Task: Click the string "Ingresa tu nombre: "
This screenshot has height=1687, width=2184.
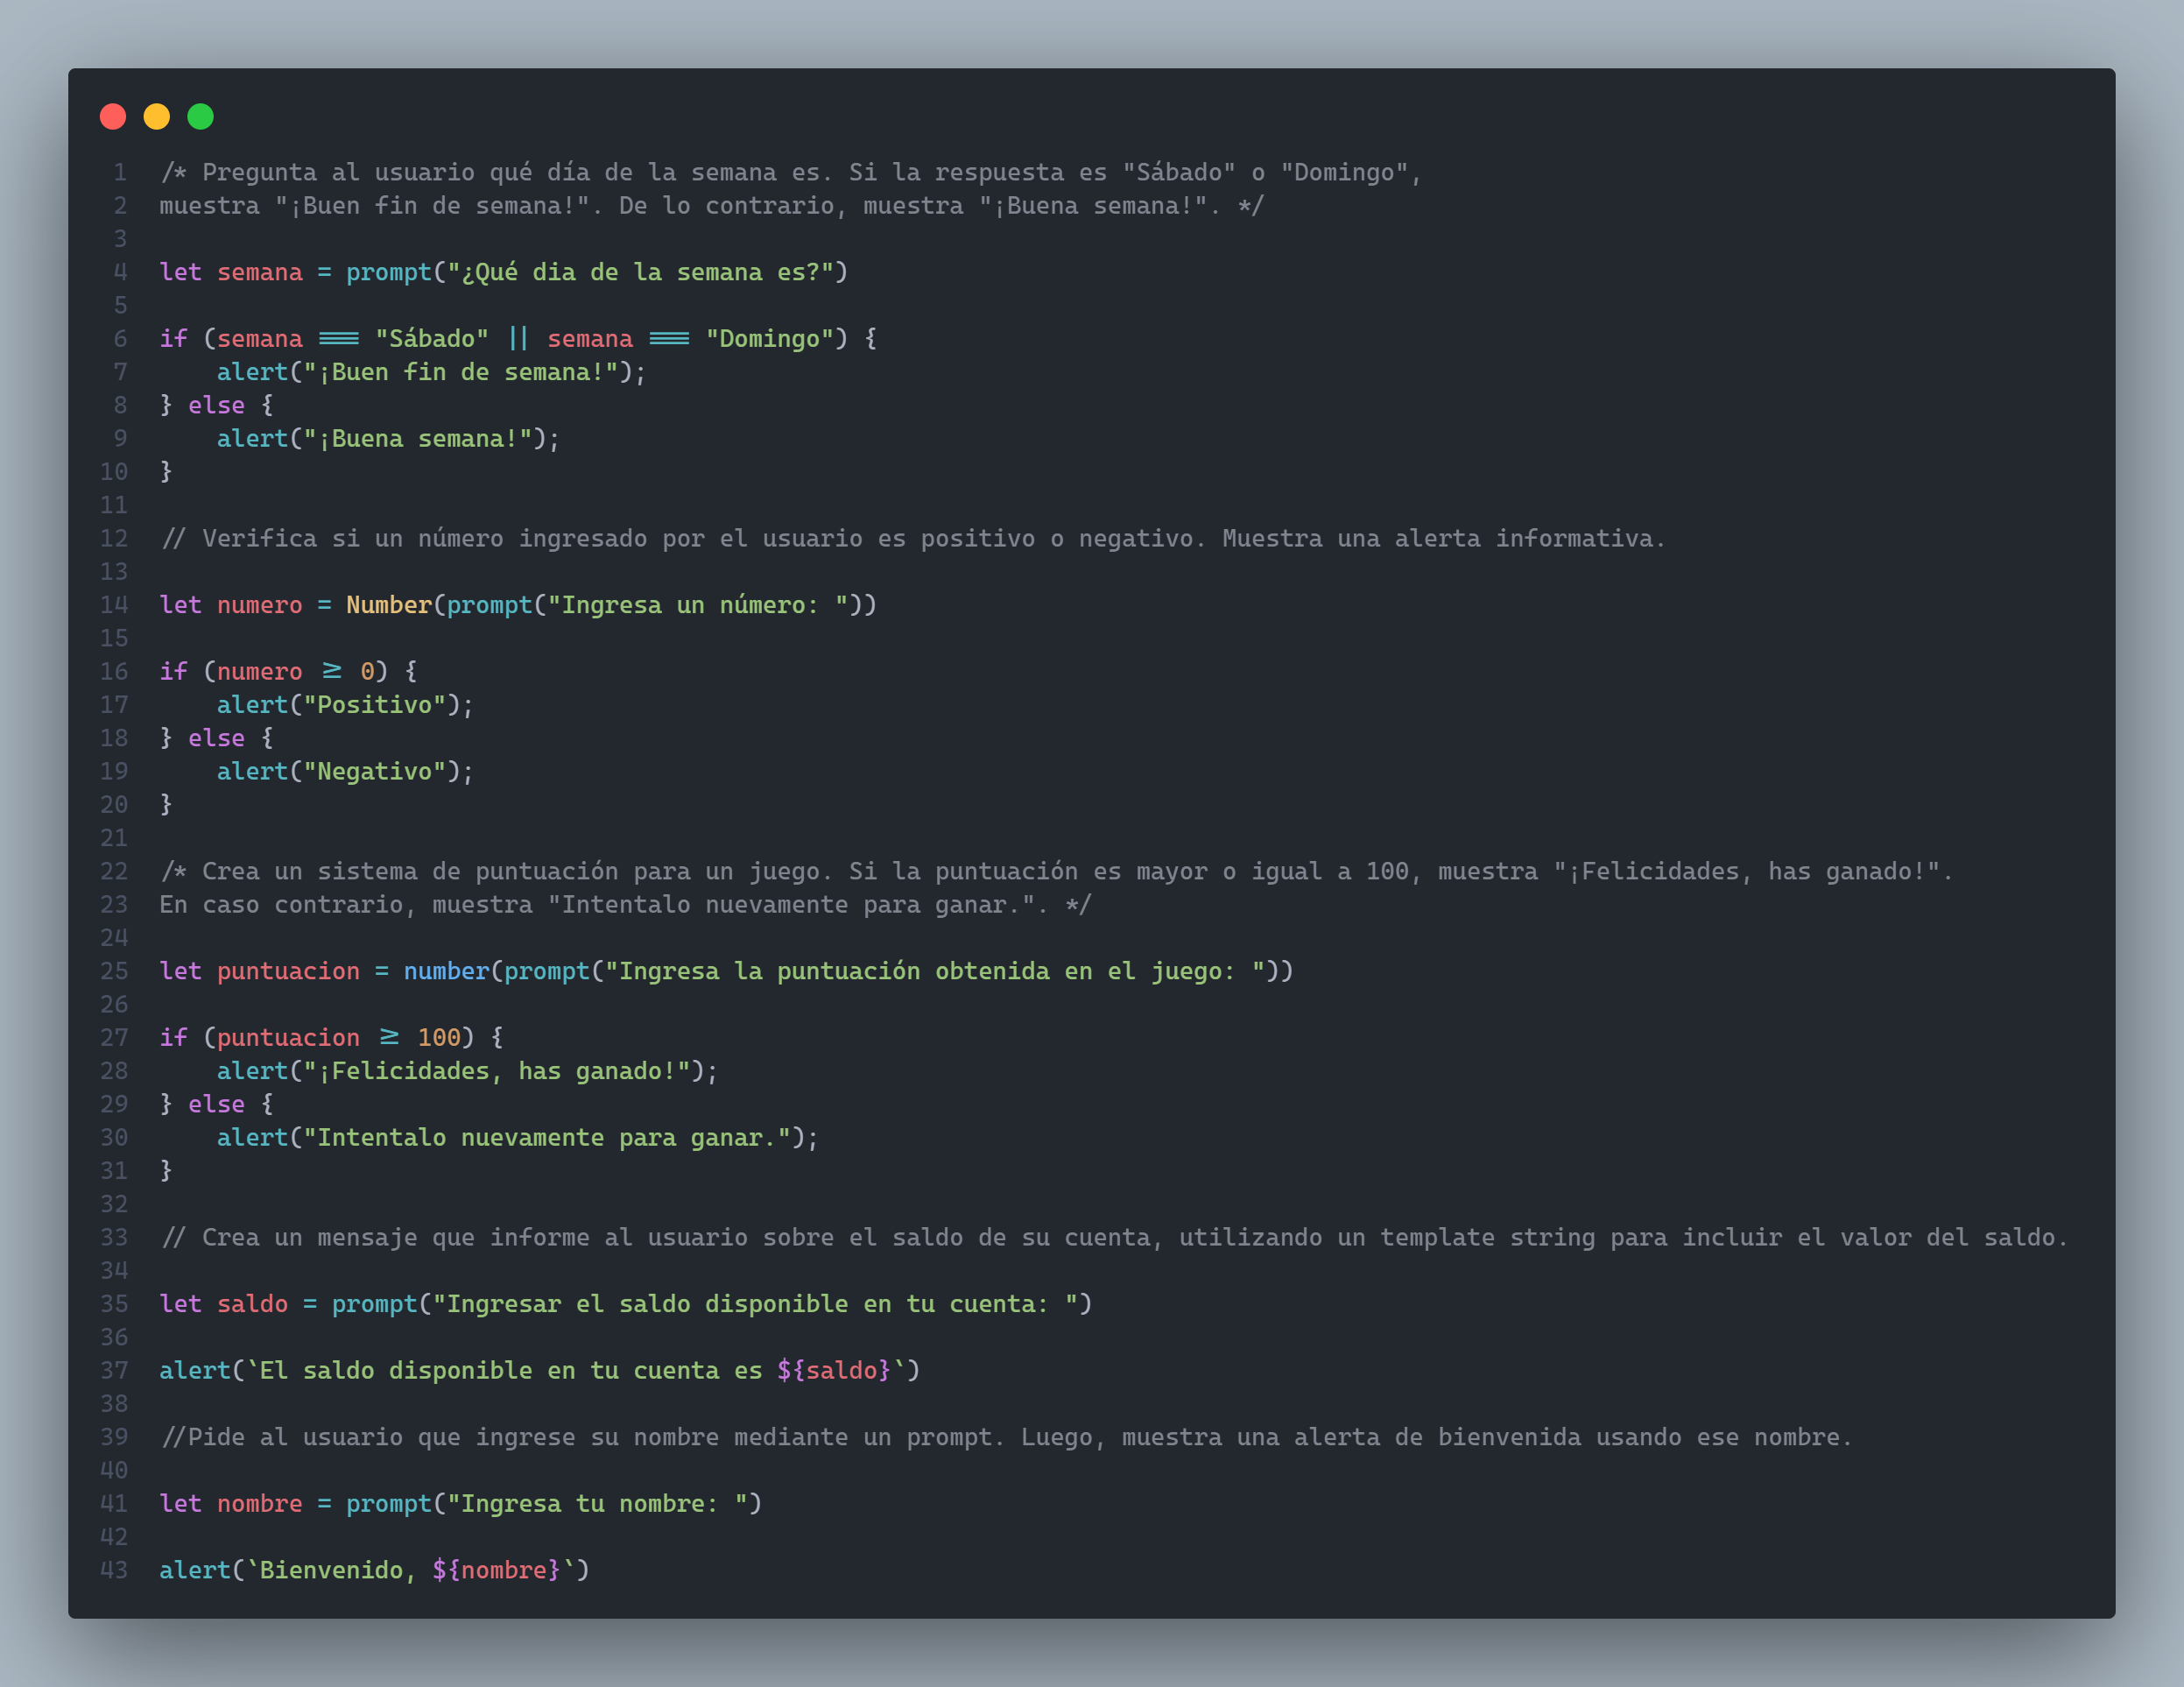Action: (597, 1504)
